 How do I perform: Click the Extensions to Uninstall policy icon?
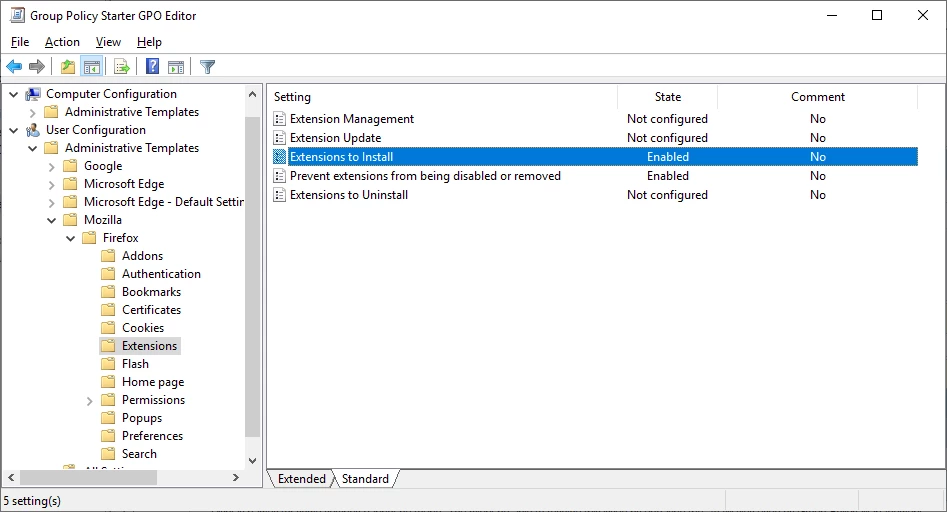[280, 195]
